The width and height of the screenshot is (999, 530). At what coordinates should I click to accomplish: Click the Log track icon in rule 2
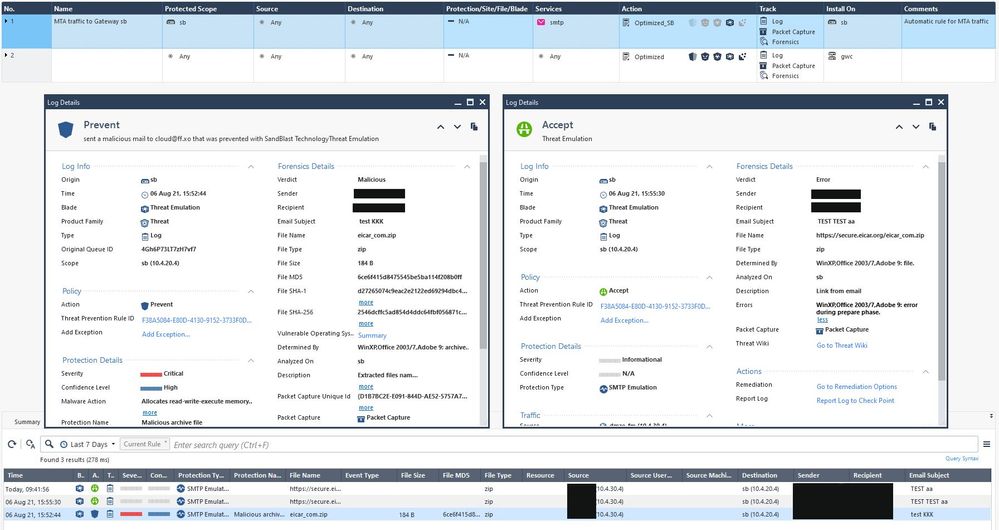coord(763,55)
